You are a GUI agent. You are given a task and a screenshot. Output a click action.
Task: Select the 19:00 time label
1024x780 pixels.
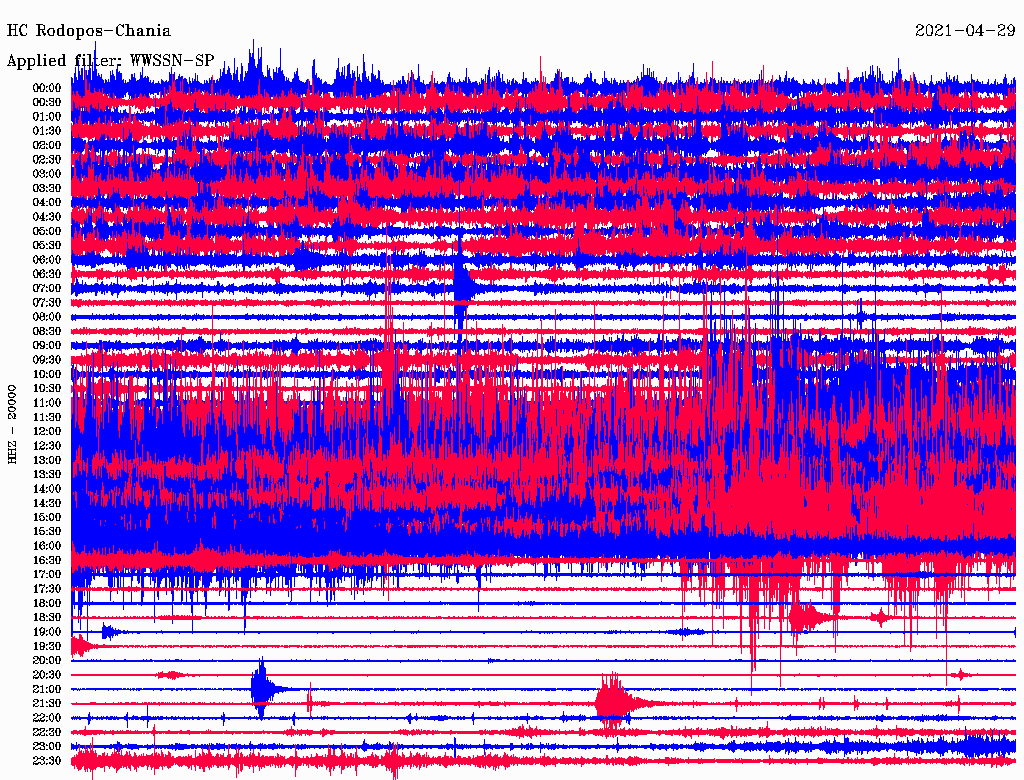[x=47, y=632]
